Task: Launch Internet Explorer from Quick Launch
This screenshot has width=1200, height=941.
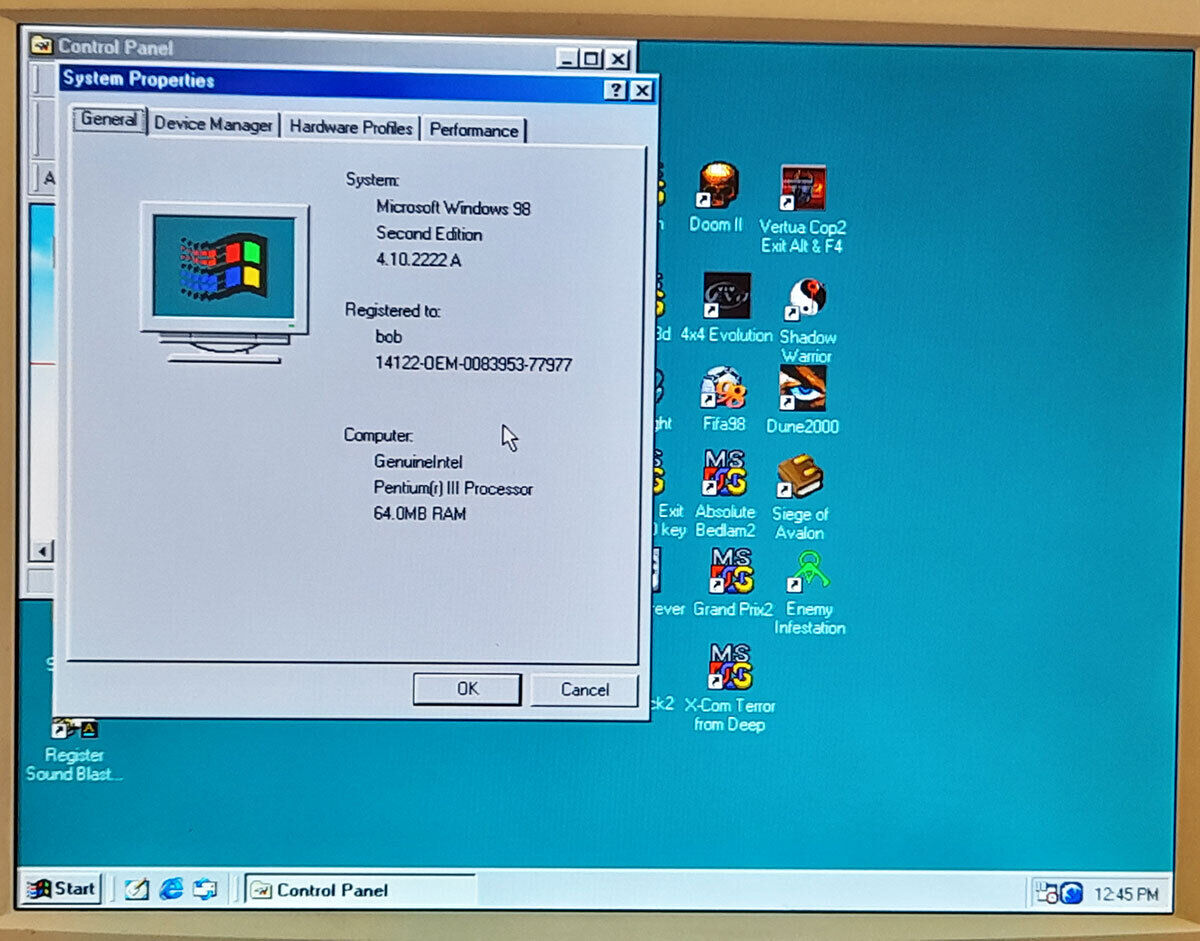Action: pos(171,888)
